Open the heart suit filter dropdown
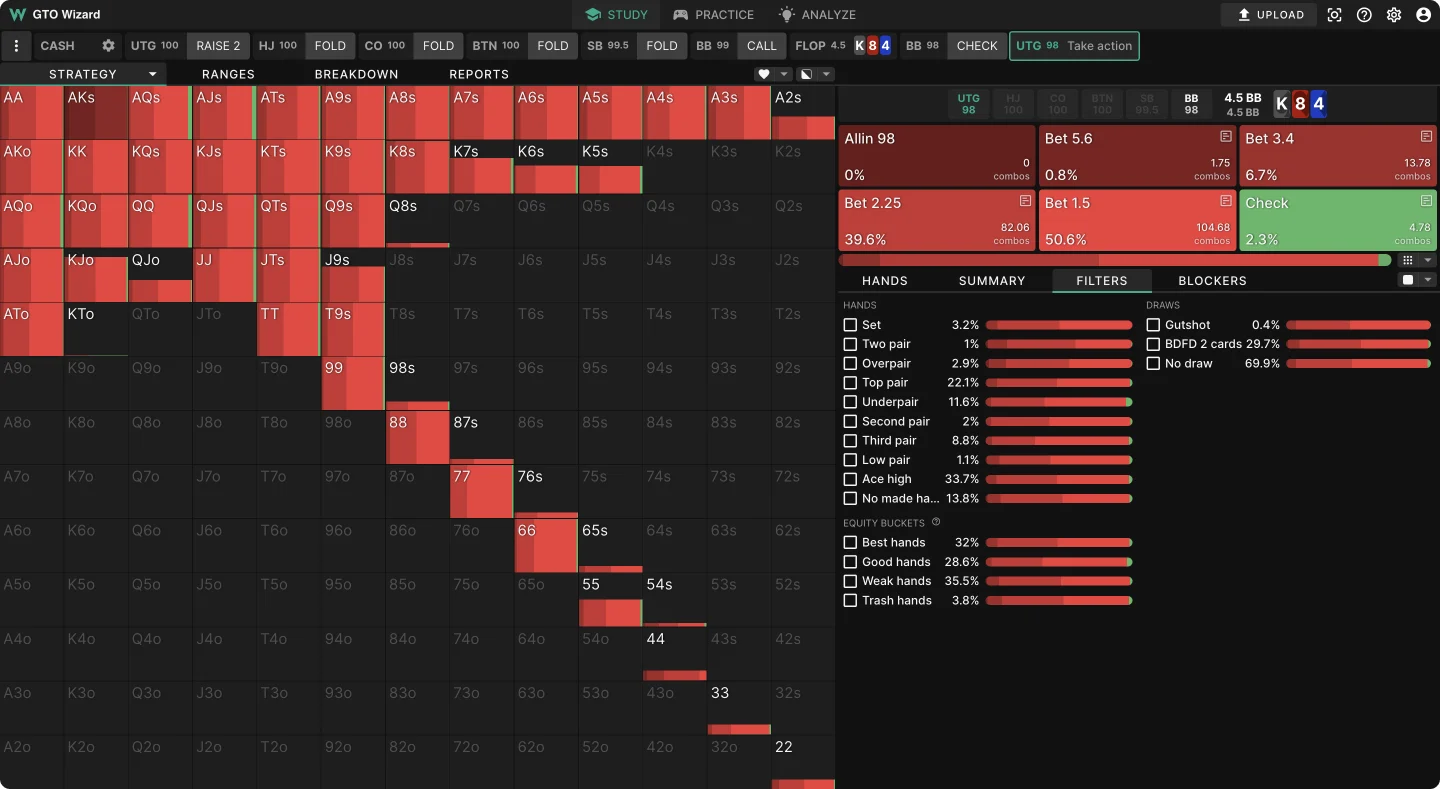The image size is (1440, 789). 772,74
